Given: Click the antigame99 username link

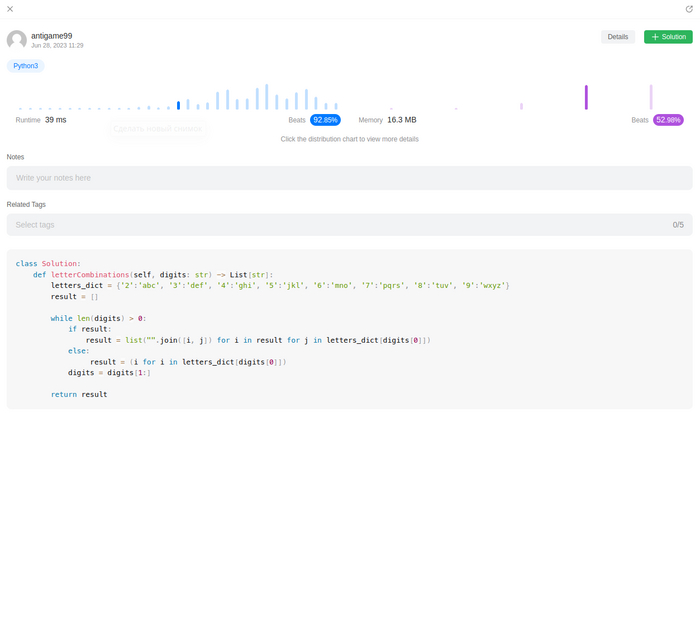Looking at the screenshot, I should pos(52,35).
